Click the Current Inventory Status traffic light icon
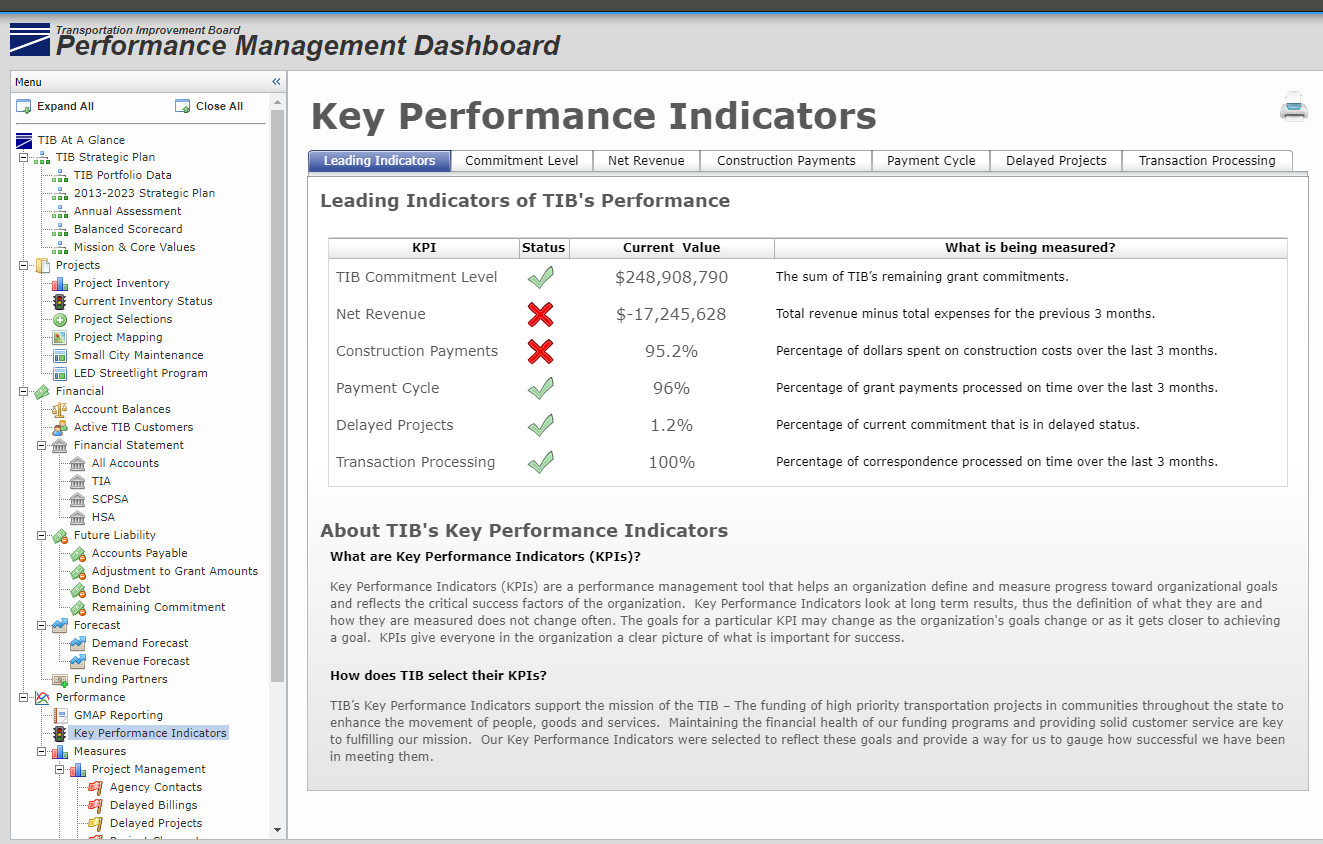The width and height of the screenshot is (1323, 844). click(60, 301)
